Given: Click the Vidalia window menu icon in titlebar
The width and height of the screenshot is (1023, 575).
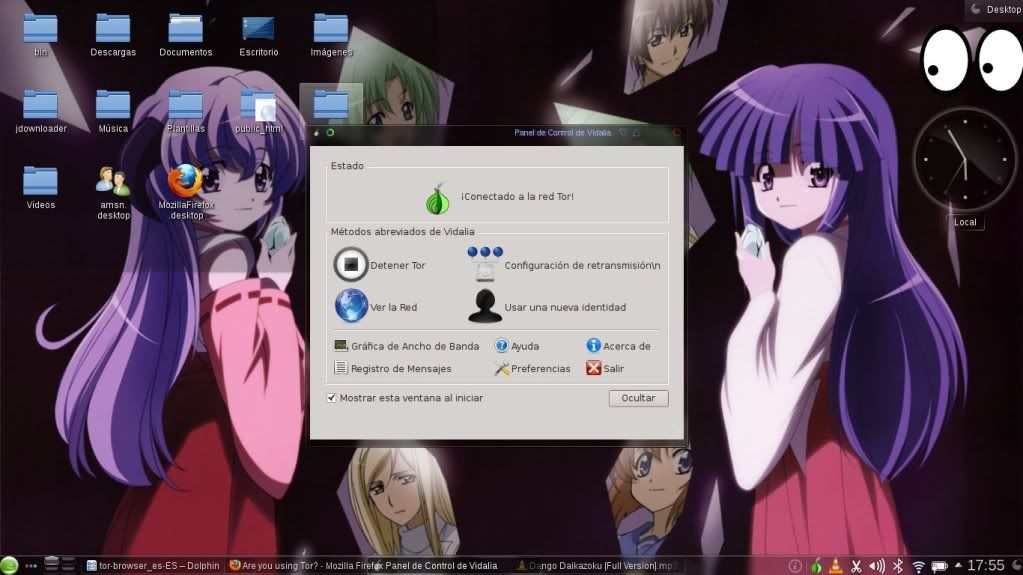Looking at the screenshot, I should (x=316, y=132).
